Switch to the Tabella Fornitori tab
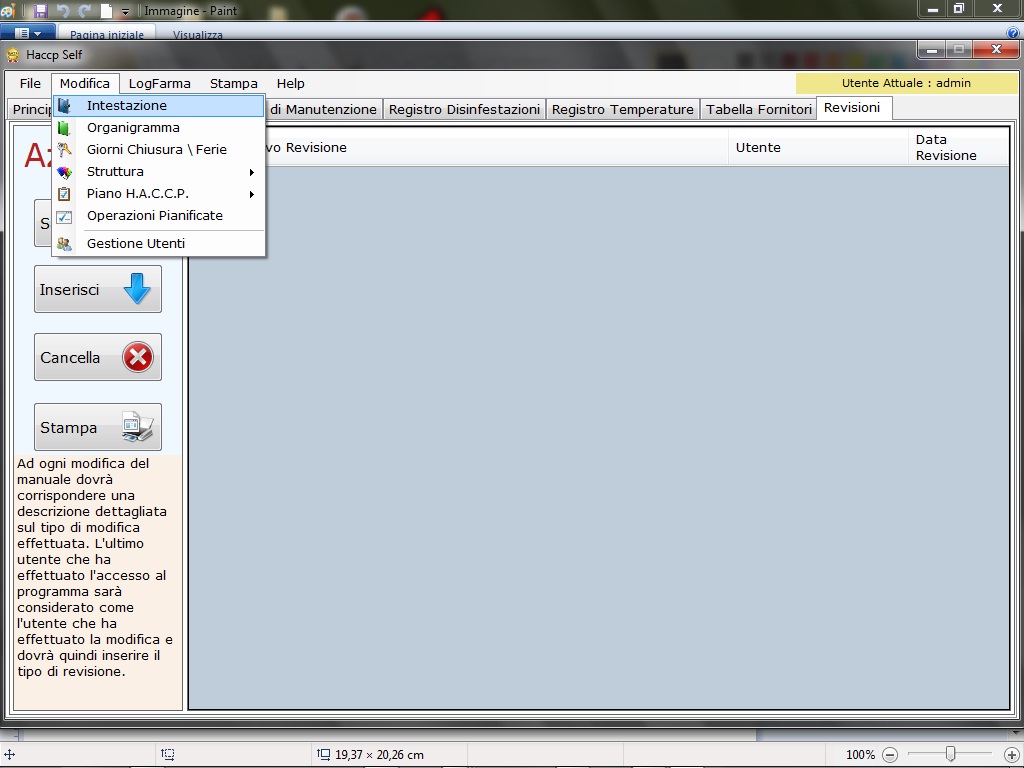 pos(758,110)
